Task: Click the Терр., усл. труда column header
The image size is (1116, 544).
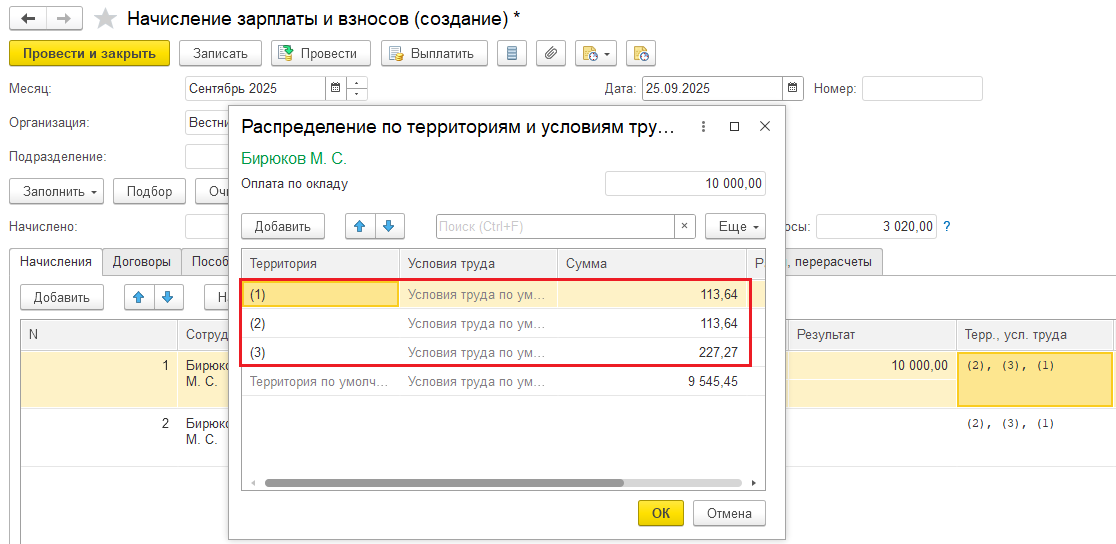Action: click(x=1035, y=335)
